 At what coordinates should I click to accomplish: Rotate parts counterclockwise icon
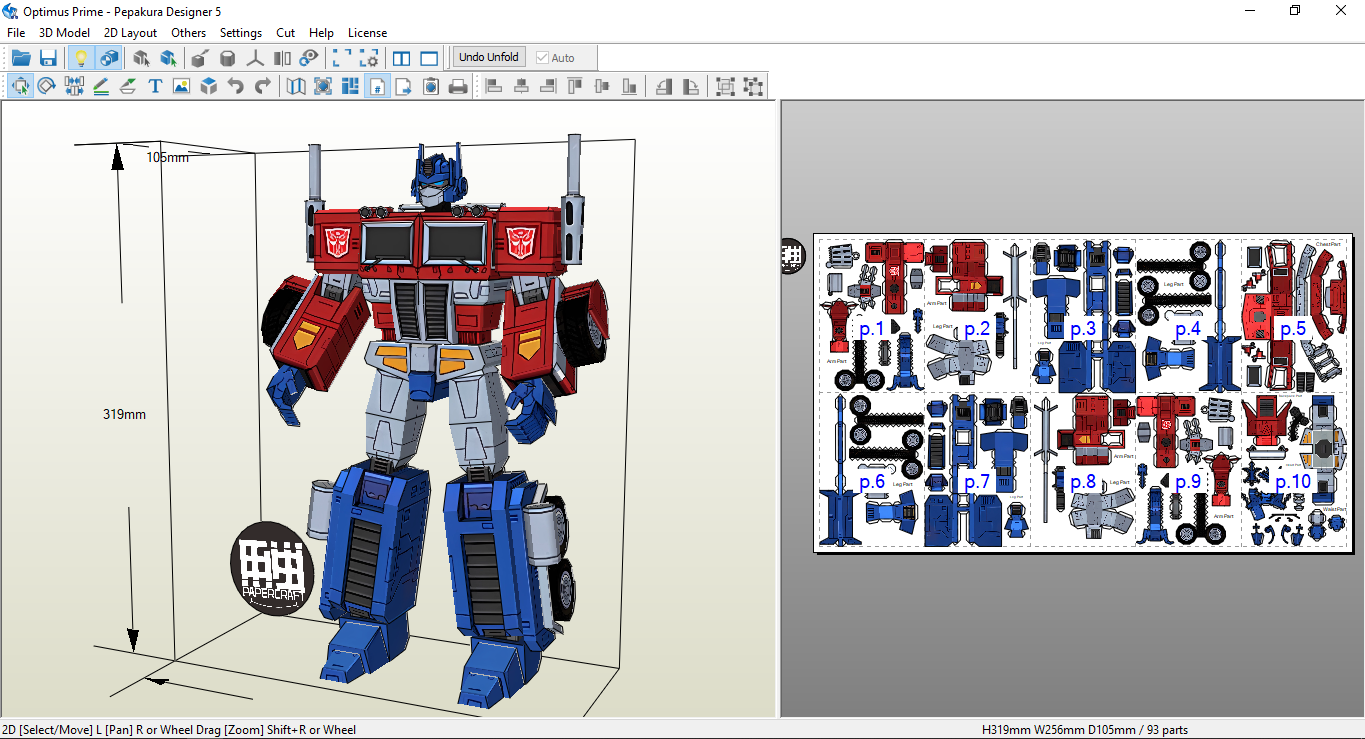pyautogui.click(x=664, y=86)
